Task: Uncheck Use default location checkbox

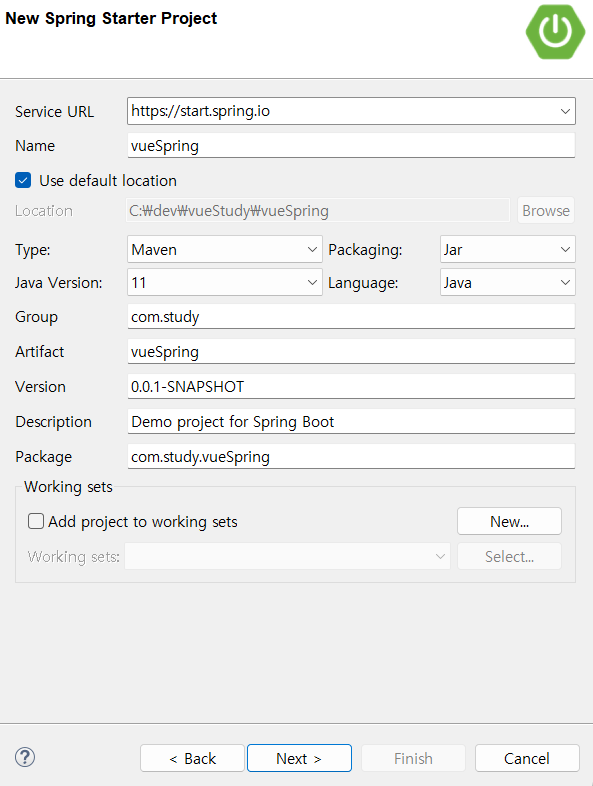Action: [23, 180]
